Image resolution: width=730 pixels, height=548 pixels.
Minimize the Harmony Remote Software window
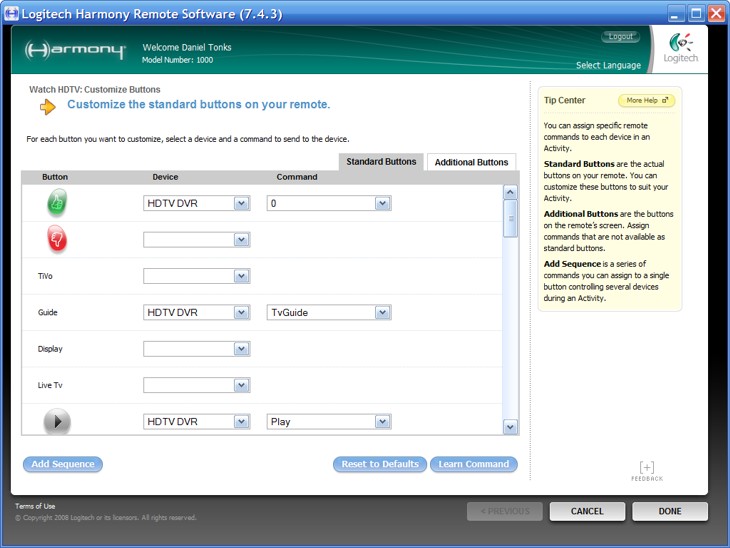point(675,14)
